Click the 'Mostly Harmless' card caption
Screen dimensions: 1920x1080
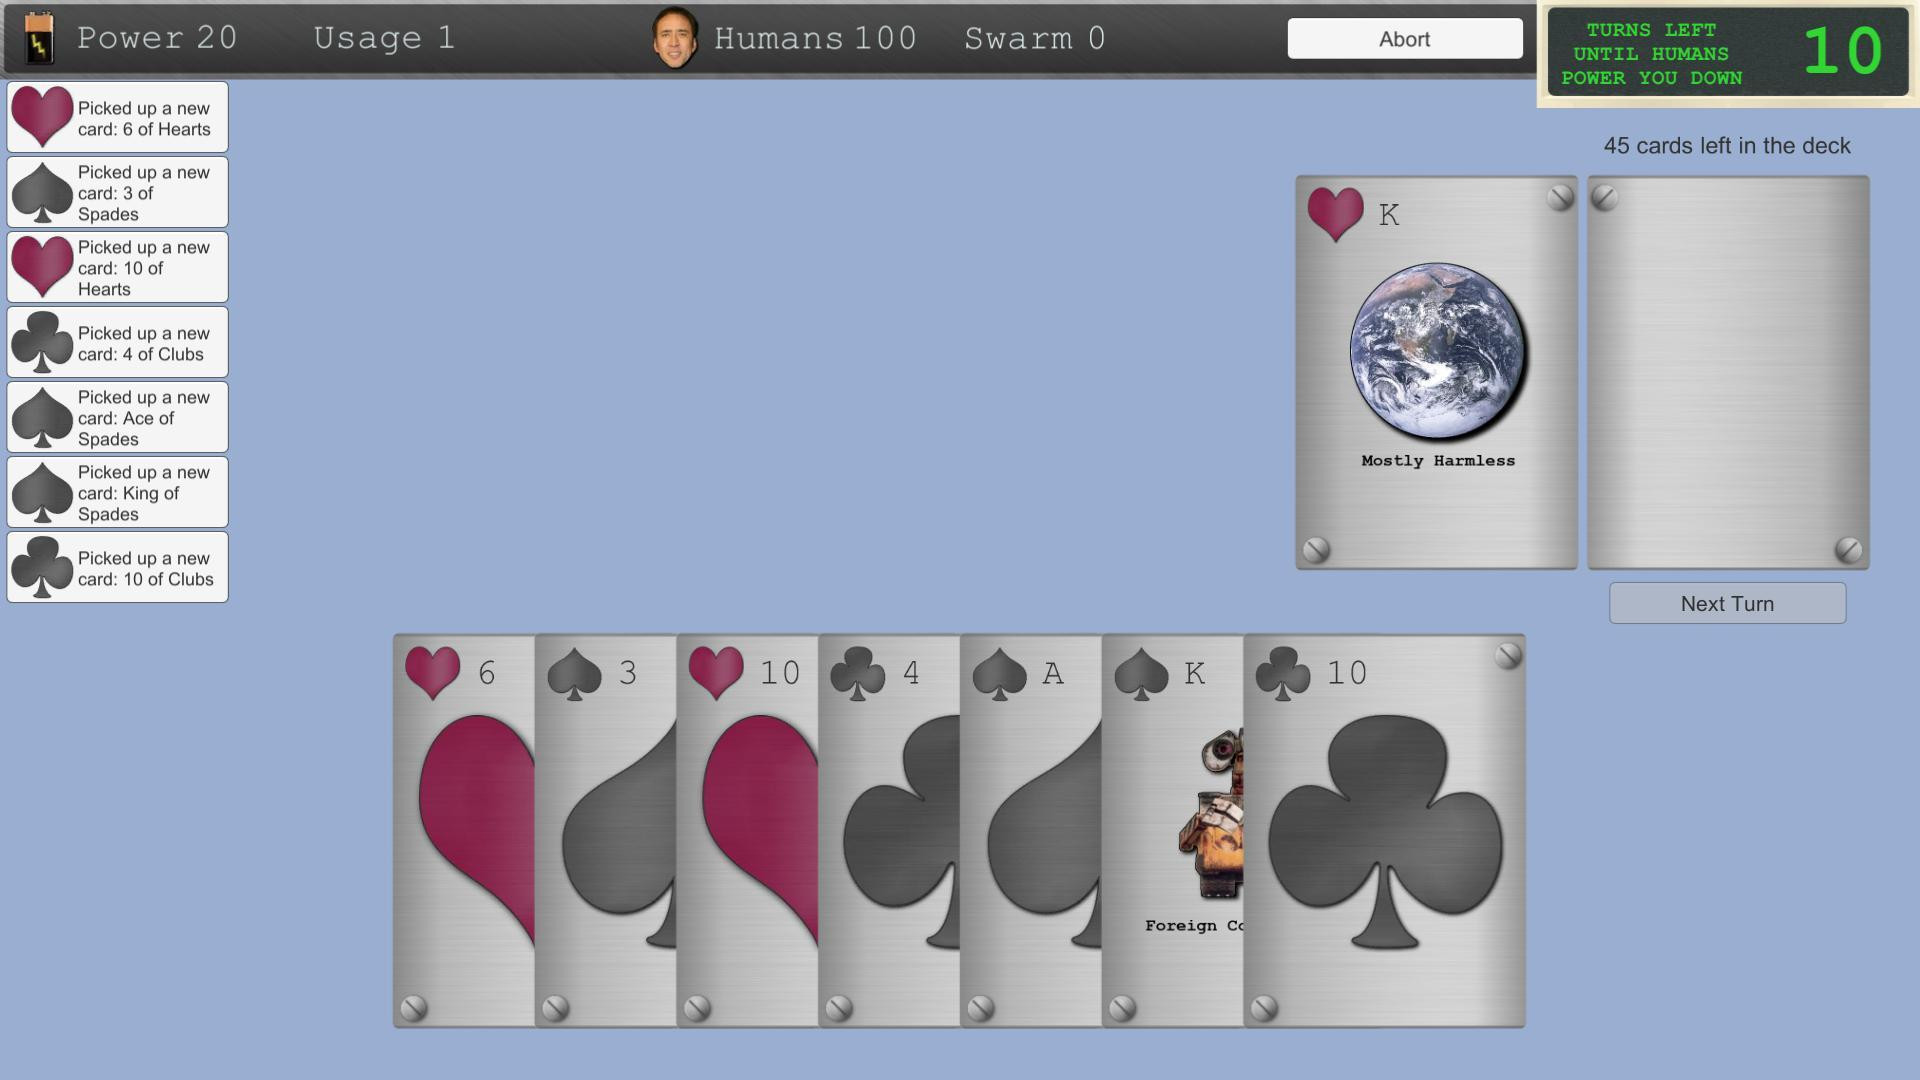[1438, 461]
